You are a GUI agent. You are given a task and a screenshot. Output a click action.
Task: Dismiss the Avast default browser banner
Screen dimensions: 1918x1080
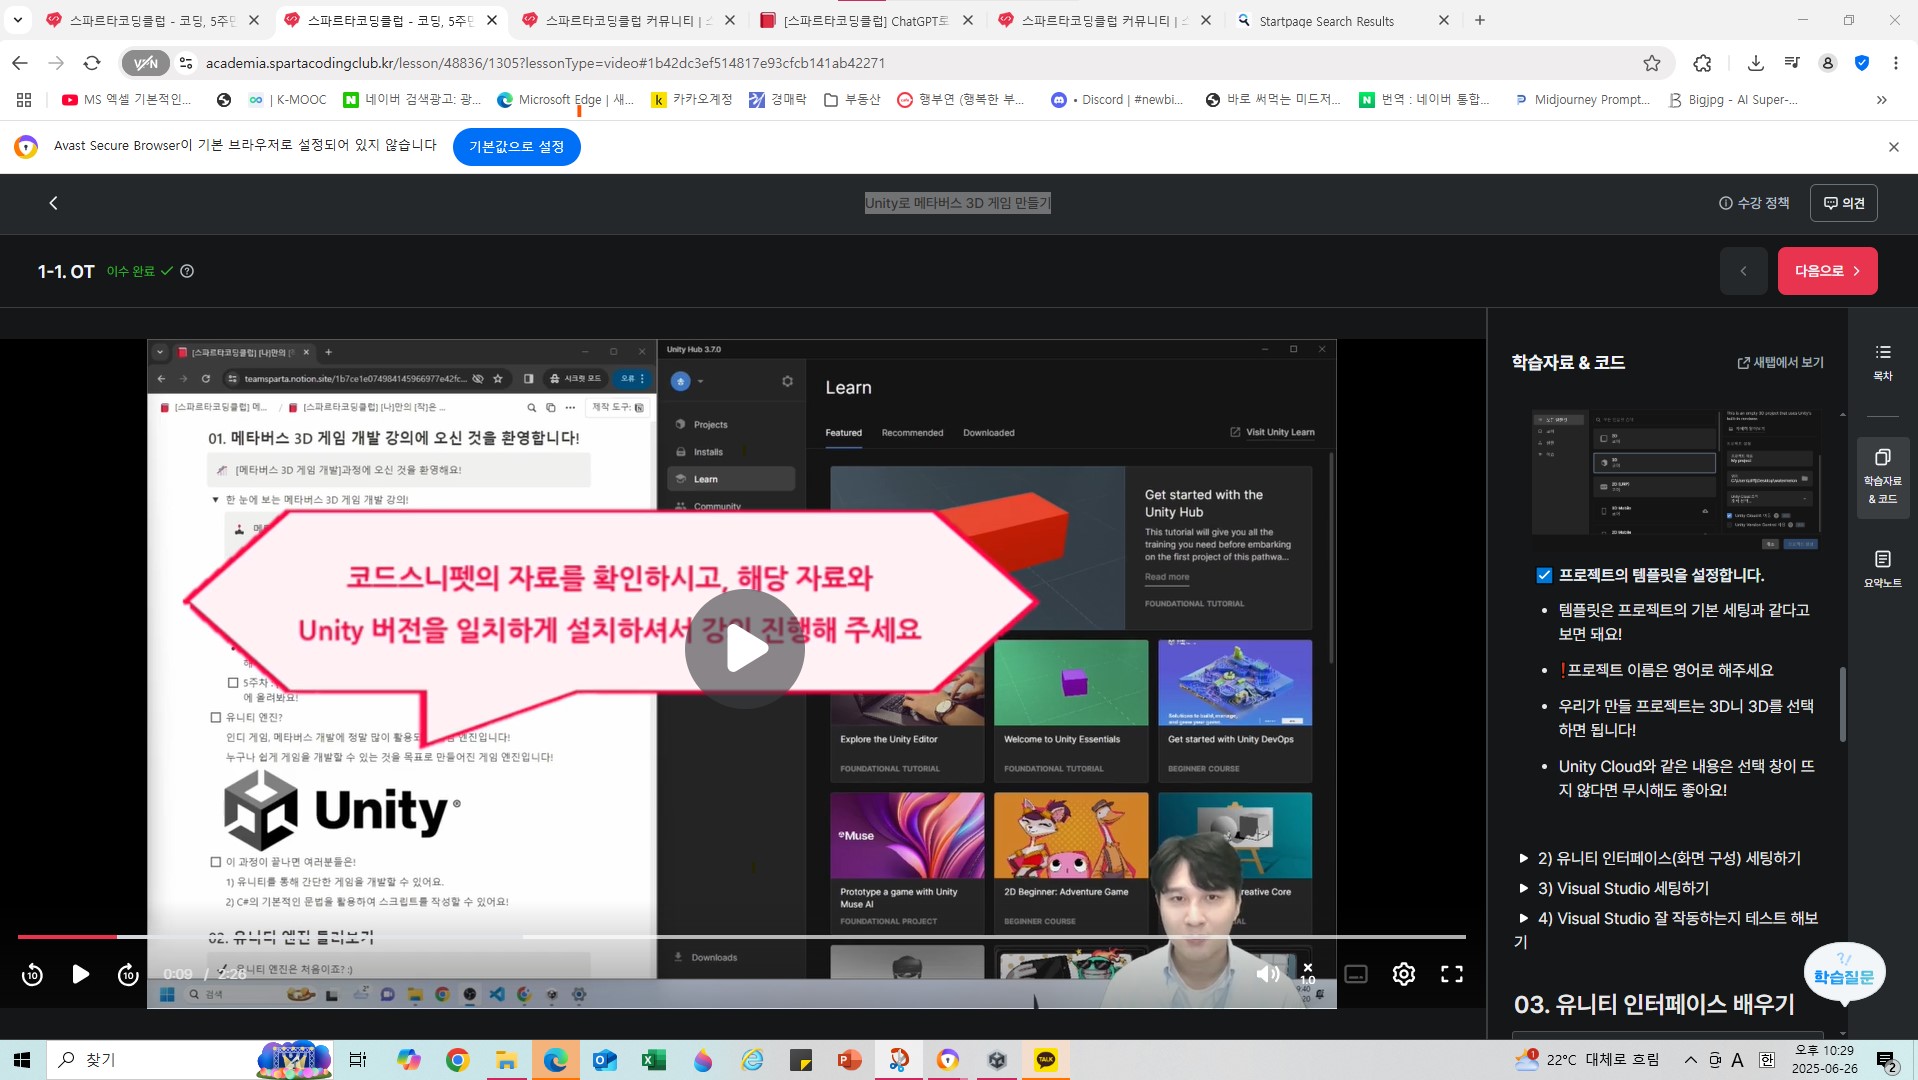pyautogui.click(x=1893, y=147)
